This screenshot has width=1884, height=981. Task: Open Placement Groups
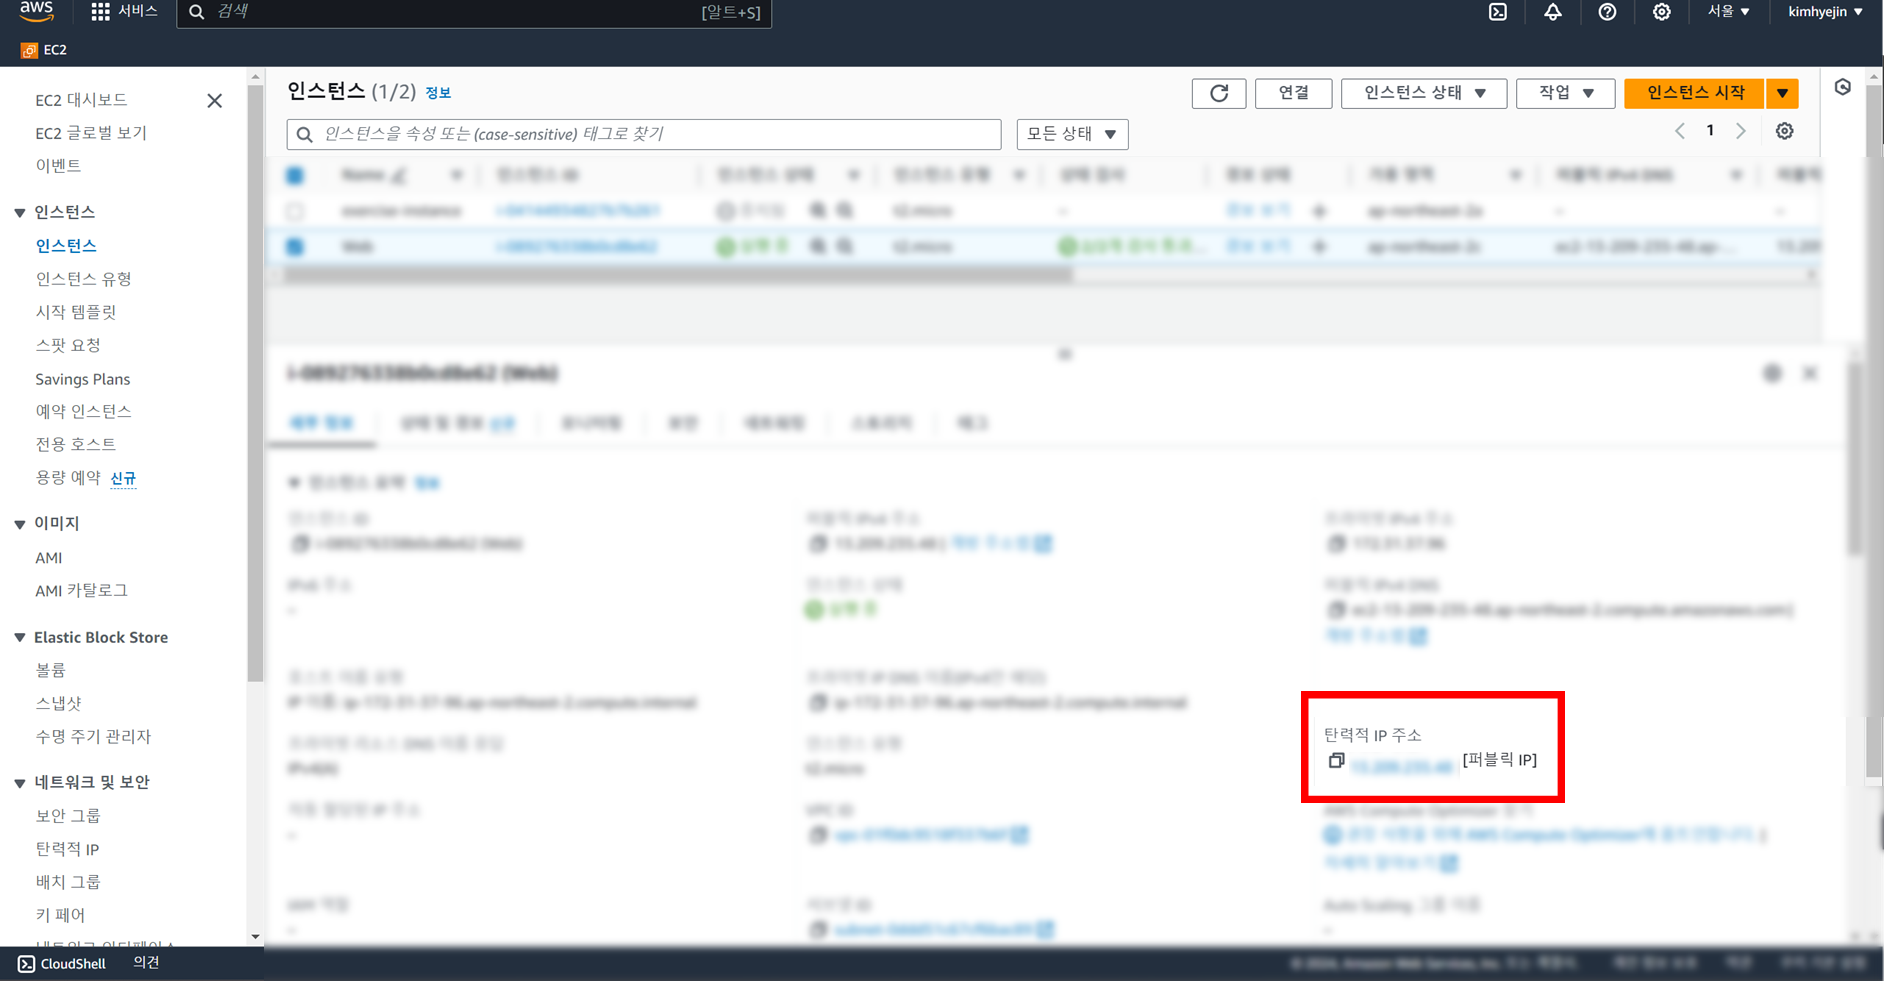coord(68,882)
